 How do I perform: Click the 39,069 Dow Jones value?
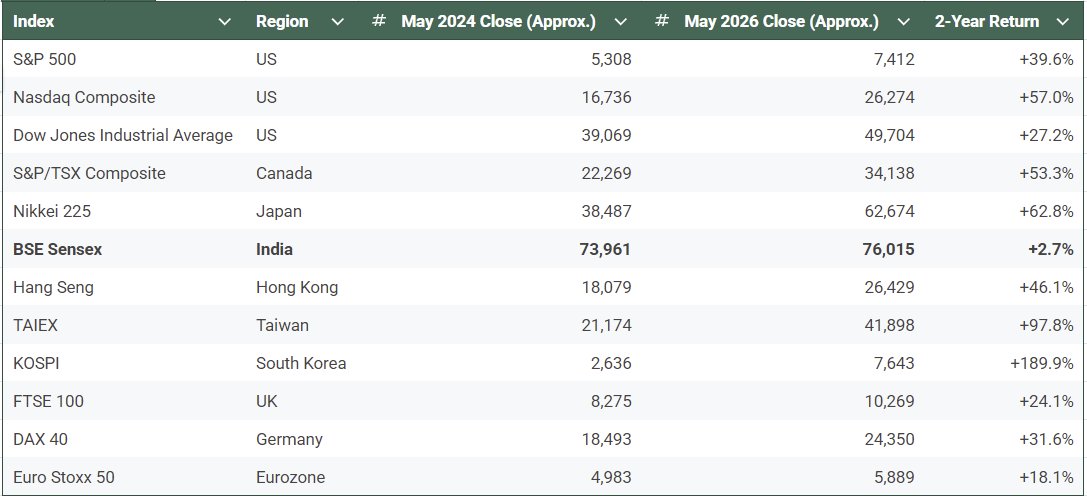[x=607, y=135]
